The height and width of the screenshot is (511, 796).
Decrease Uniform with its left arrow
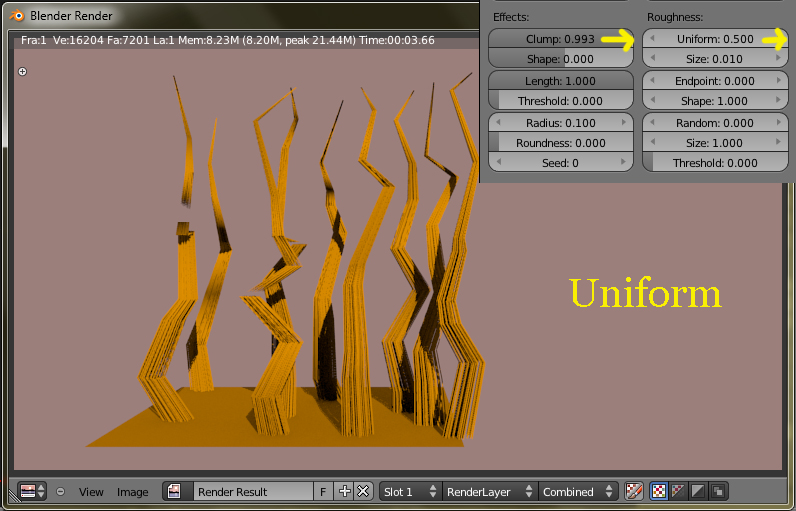click(x=652, y=39)
